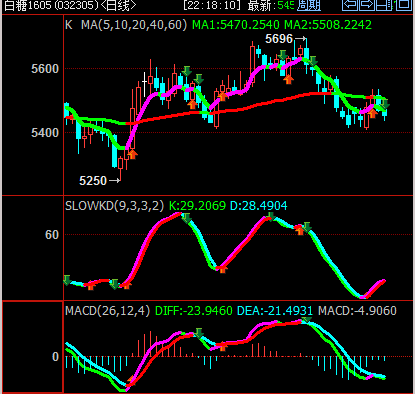Image resolution: width=415 pixels, height=394 pixels.
Task: Open the 周期 period link
Action: point(309,5)
